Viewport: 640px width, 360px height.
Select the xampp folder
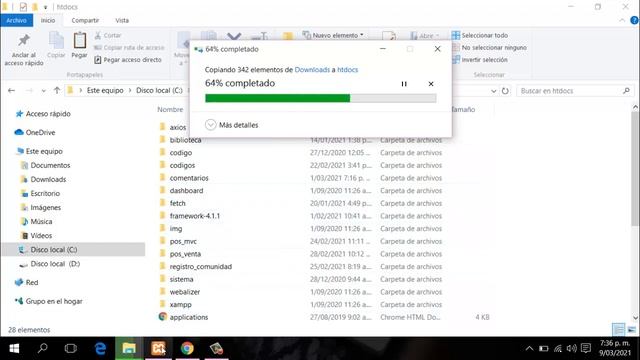click(180, 304)
